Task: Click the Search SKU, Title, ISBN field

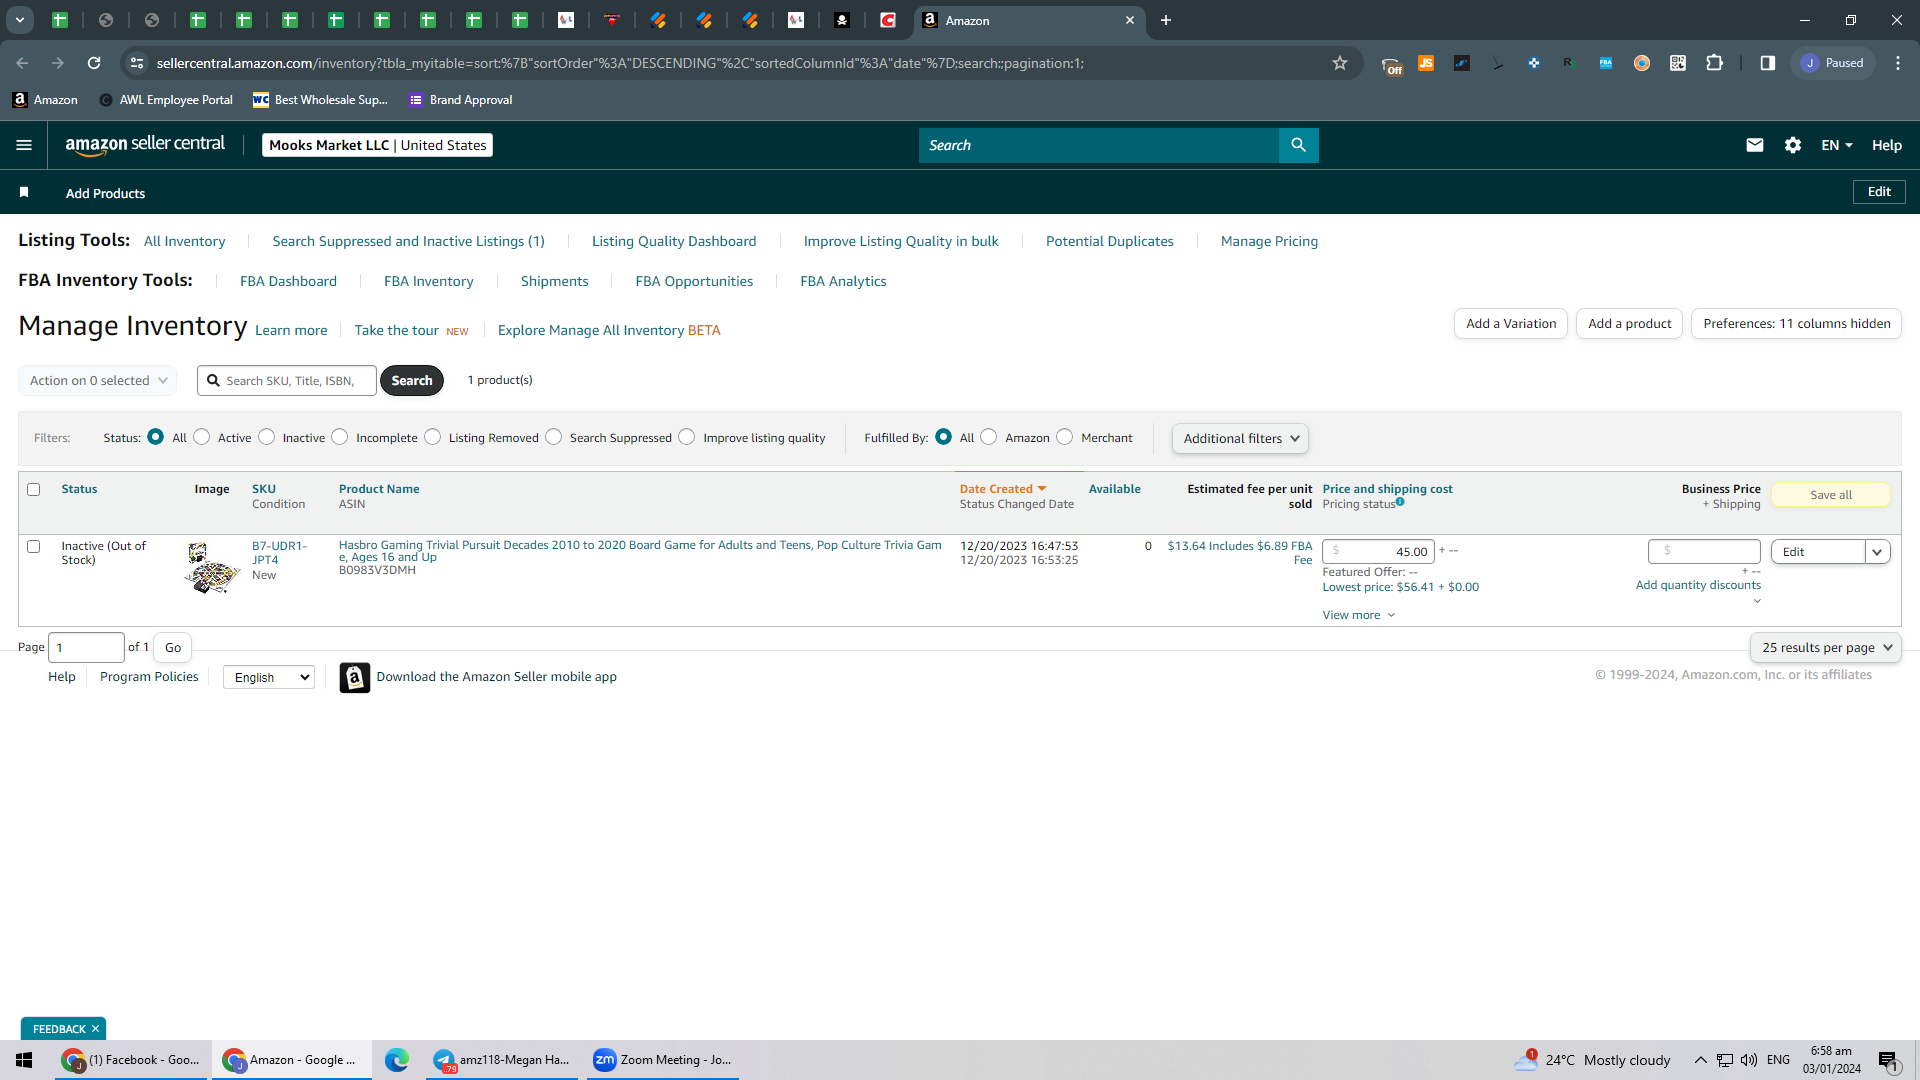Action: point(287,381)
